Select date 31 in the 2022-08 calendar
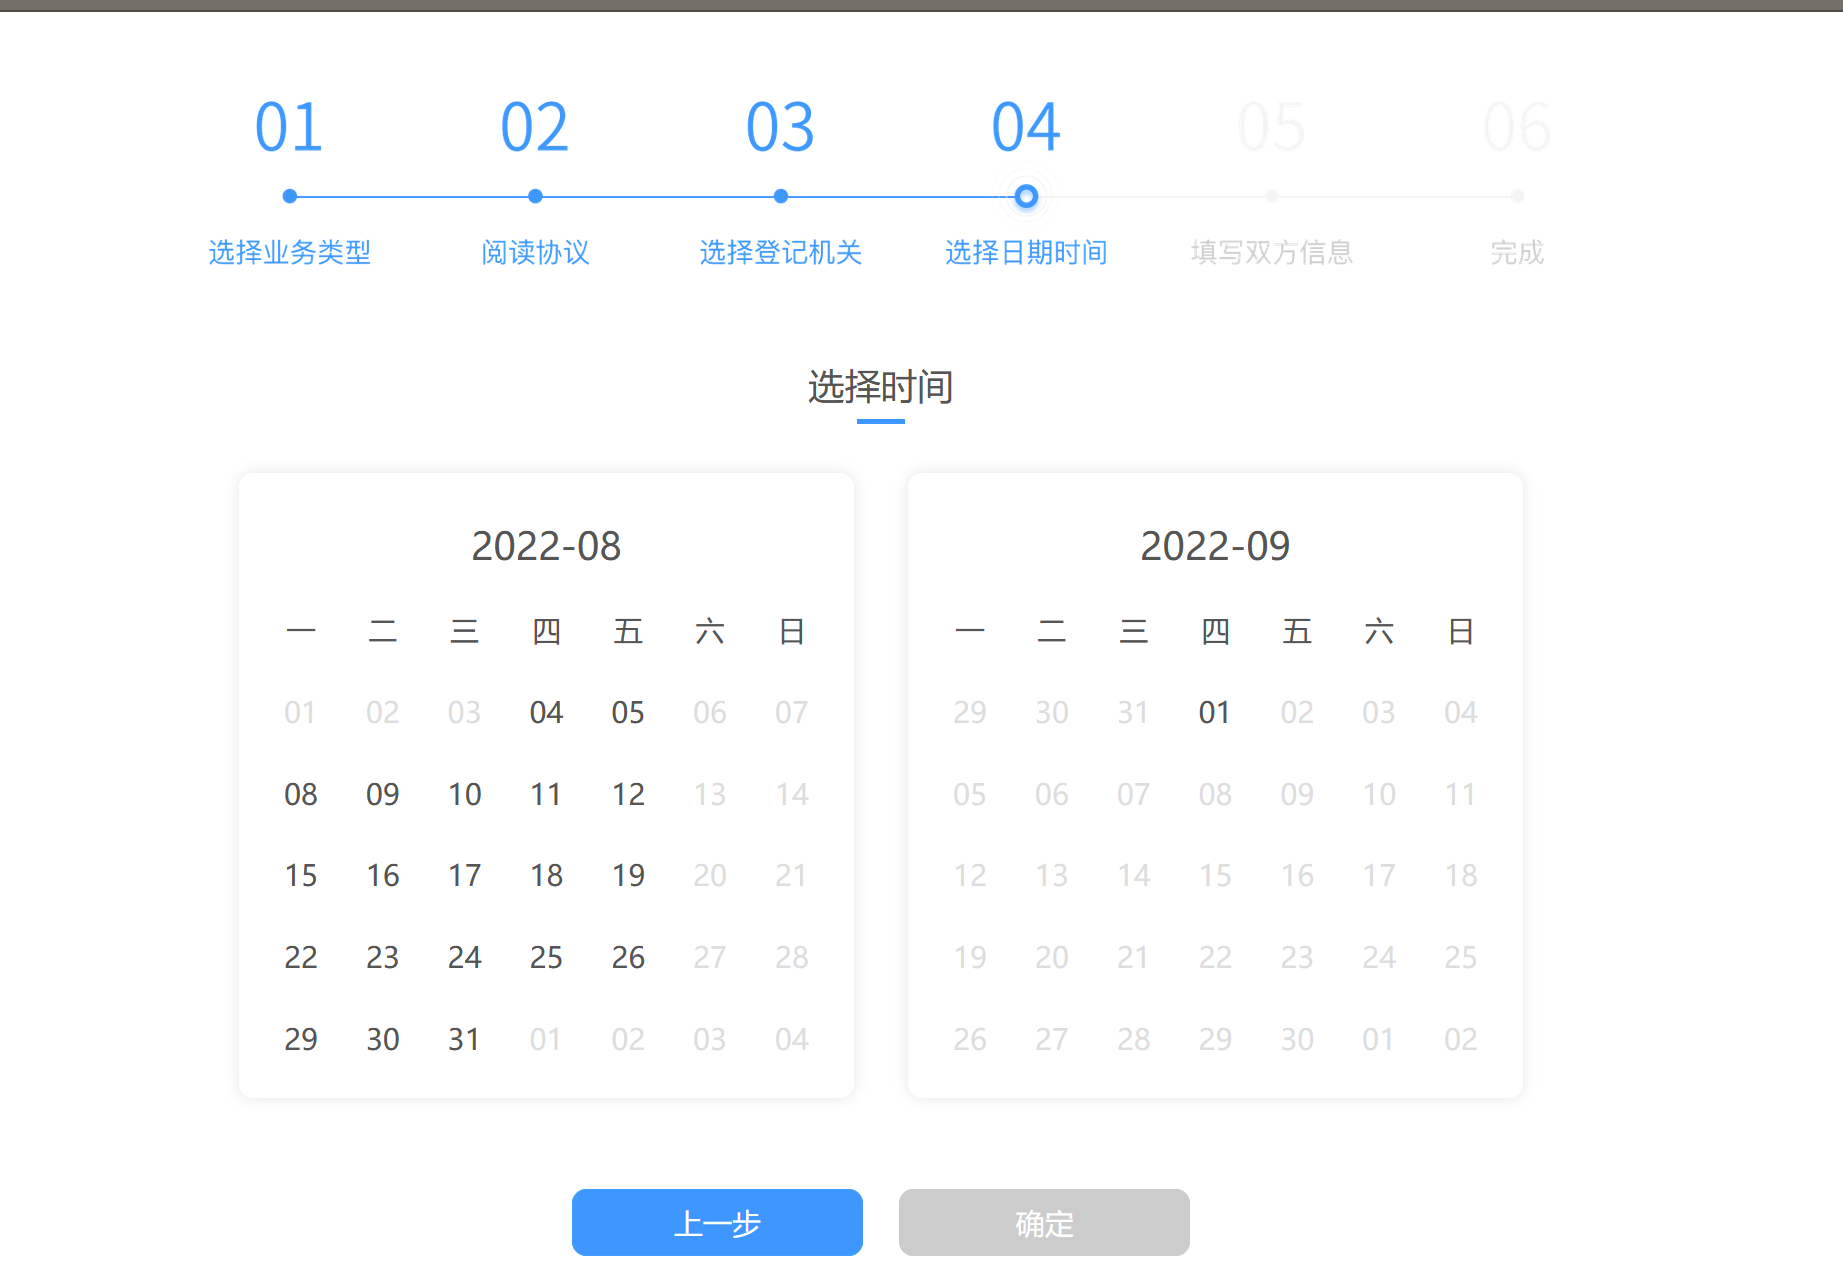Screen dimensions: 1843x1286 click(x=464, y=1040)
